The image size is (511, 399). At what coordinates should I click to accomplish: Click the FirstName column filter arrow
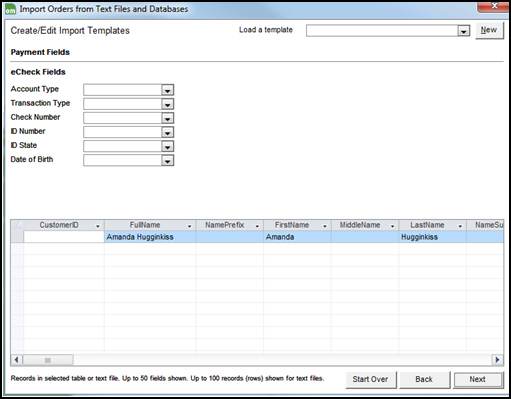[325, 226]
